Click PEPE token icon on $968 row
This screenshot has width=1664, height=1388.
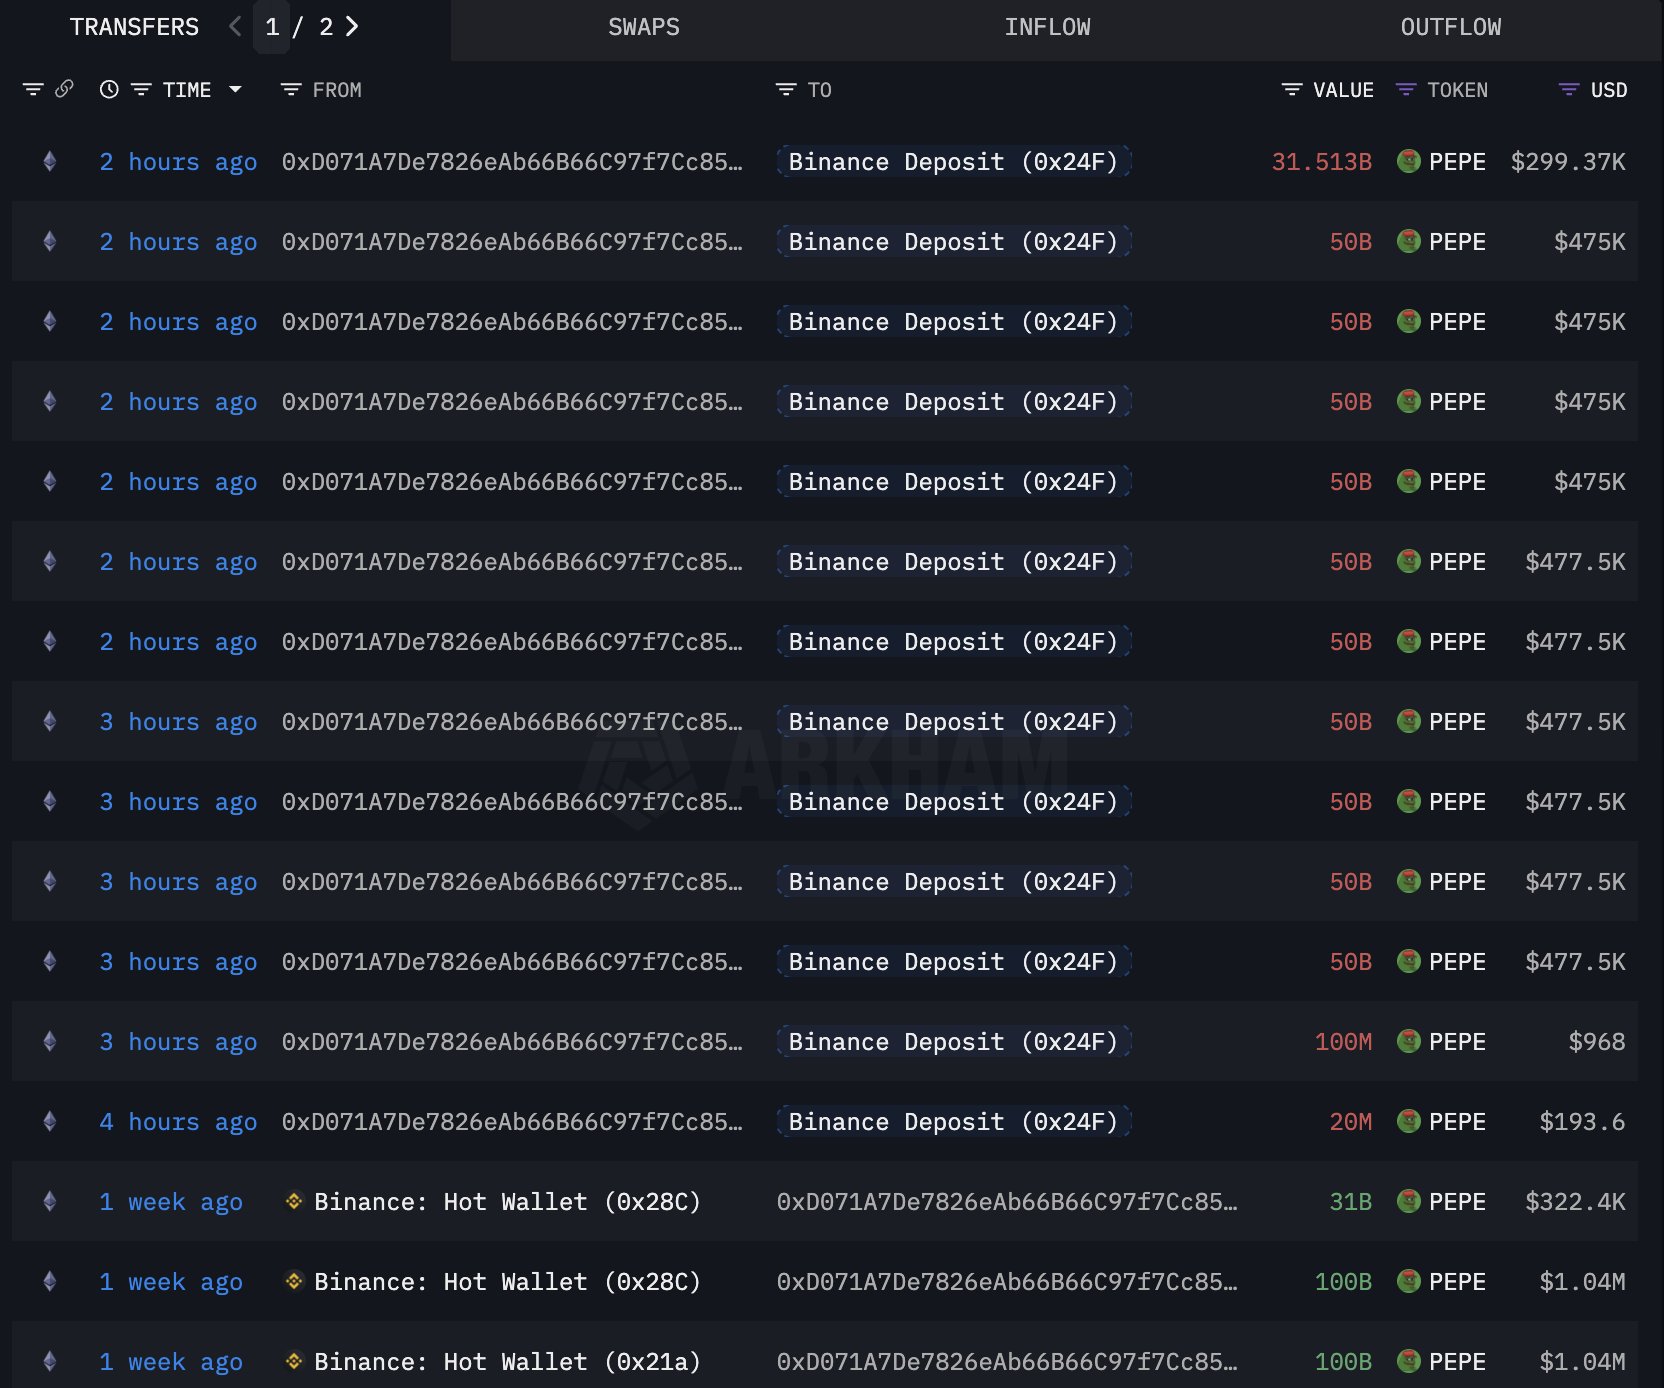point(1409,1041)
